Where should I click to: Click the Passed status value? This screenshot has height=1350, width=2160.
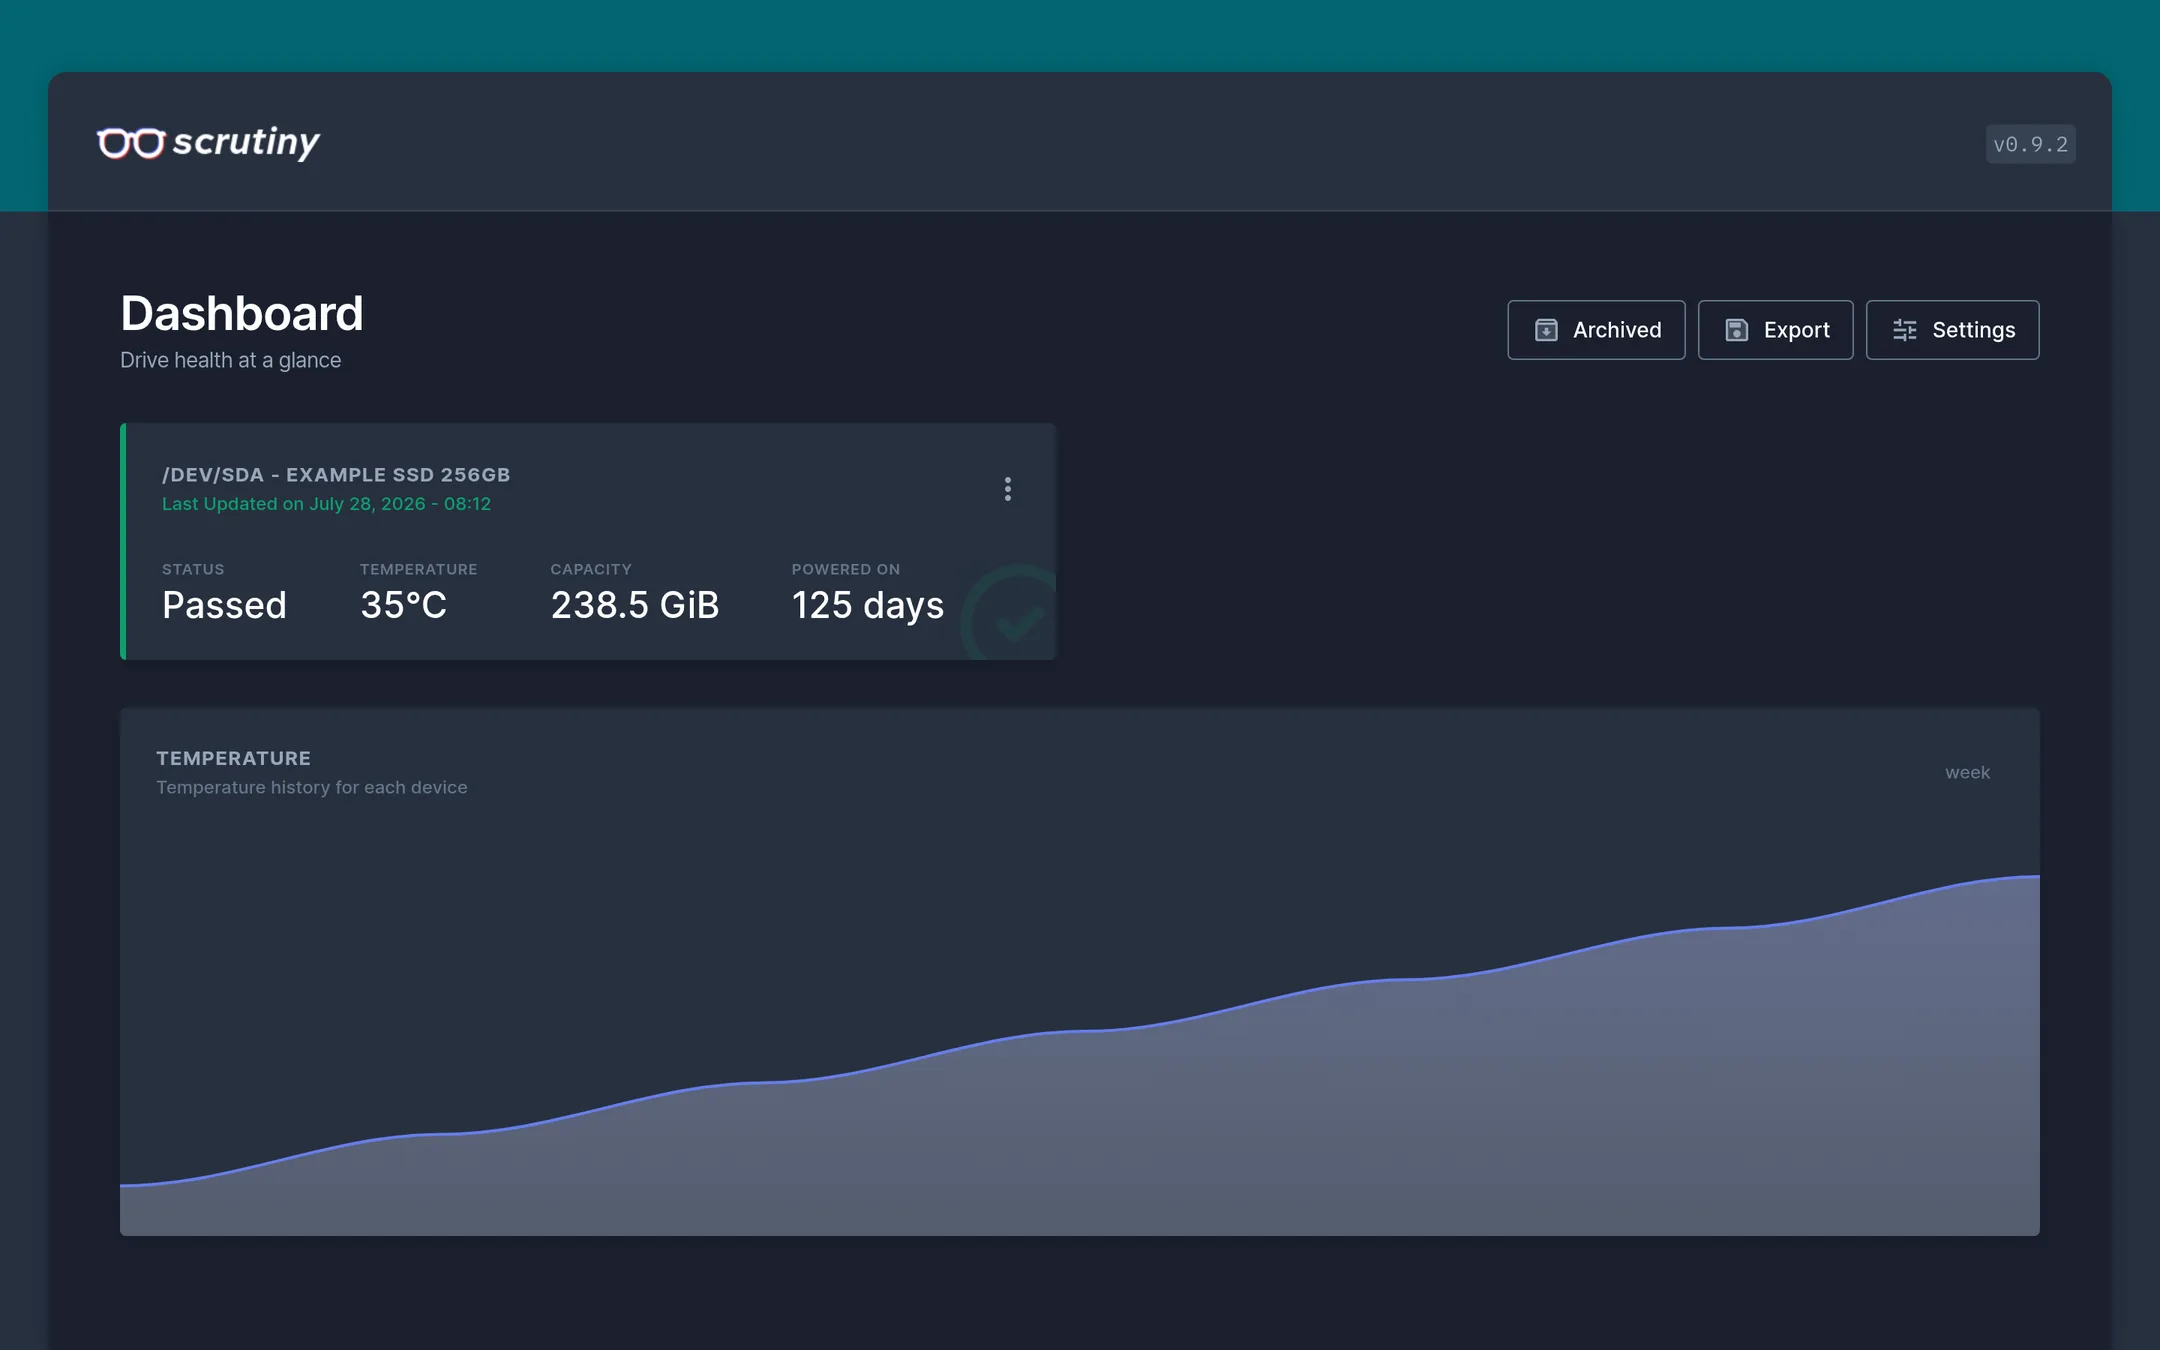pyautogui.click(x=224, y=605)
